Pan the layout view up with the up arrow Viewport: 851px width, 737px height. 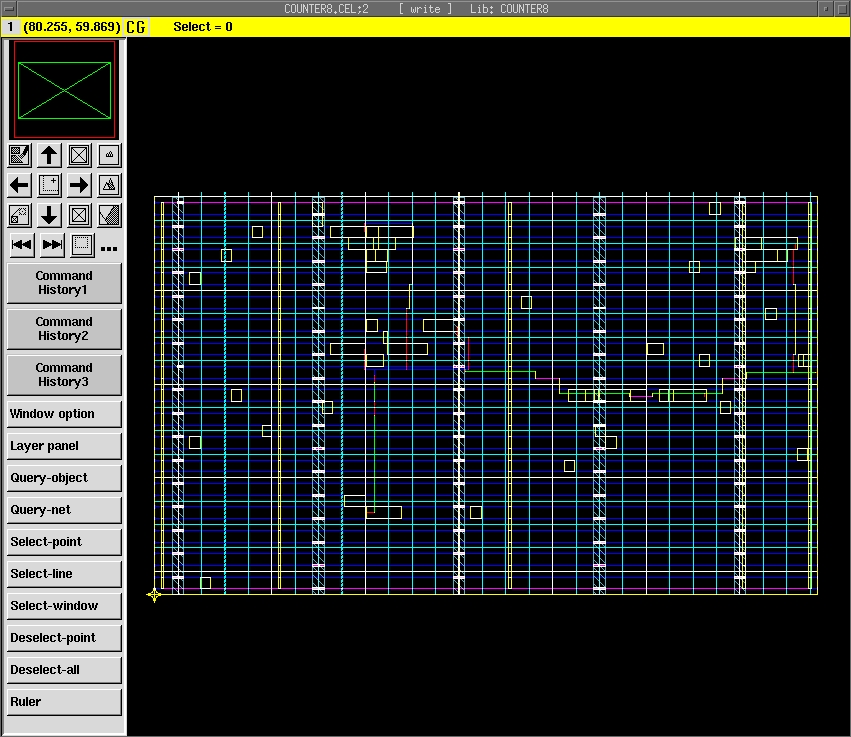point(49,155)
